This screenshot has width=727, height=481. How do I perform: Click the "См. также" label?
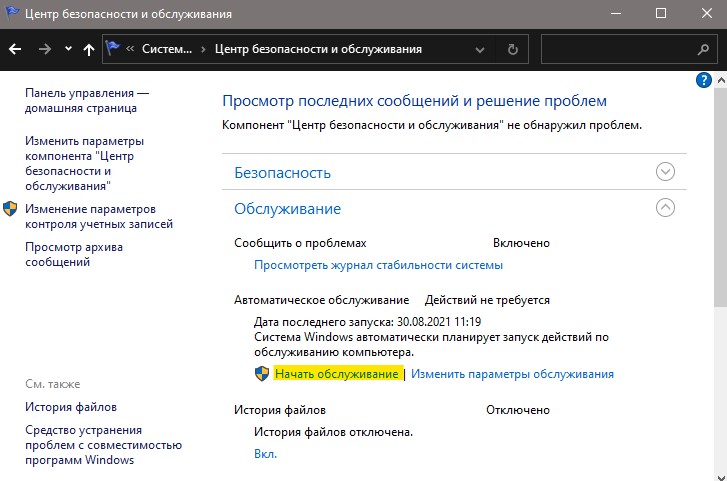pyautogui.click(x=52, y=384)
